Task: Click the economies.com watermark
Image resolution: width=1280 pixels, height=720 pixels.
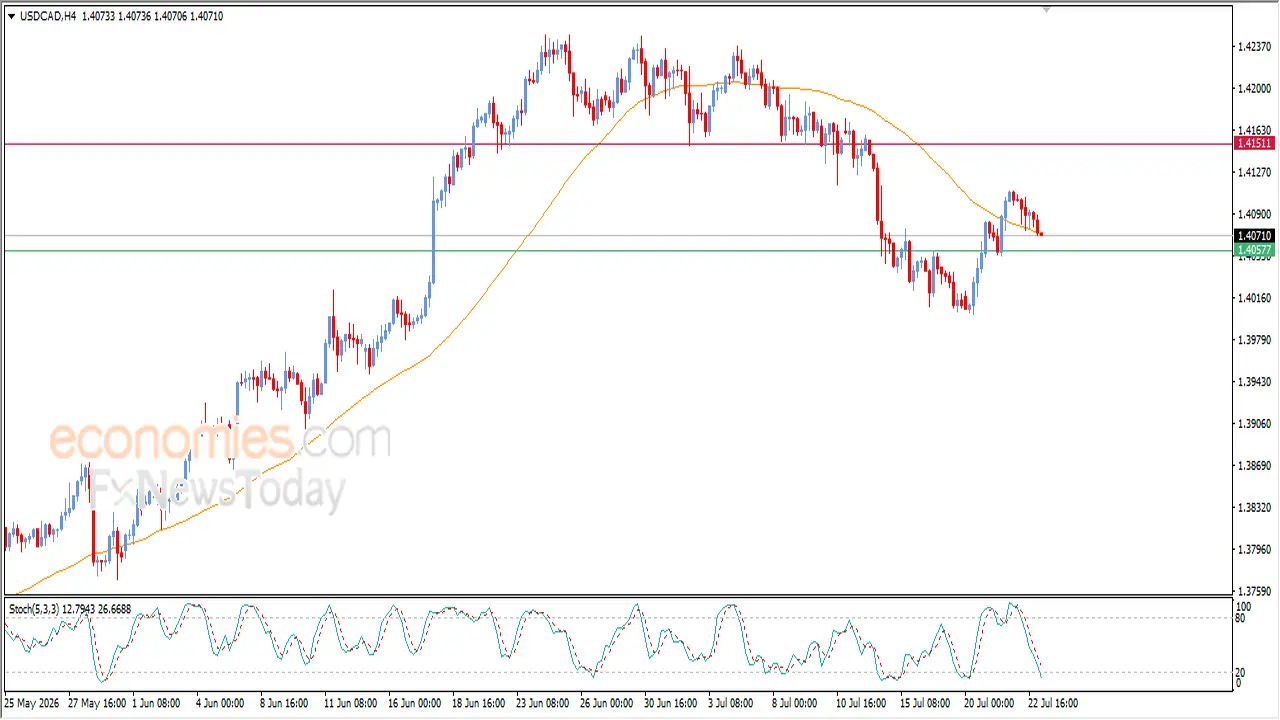Action: (219, 440)
